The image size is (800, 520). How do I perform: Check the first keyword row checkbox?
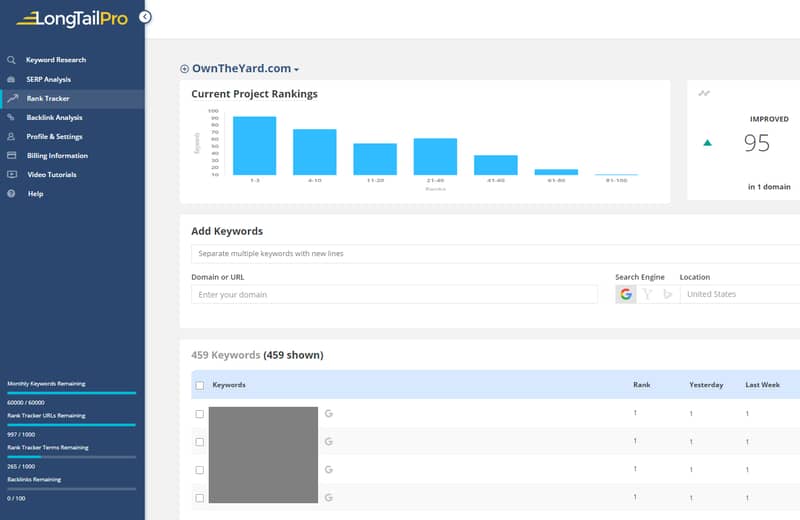tap(199, 414)
